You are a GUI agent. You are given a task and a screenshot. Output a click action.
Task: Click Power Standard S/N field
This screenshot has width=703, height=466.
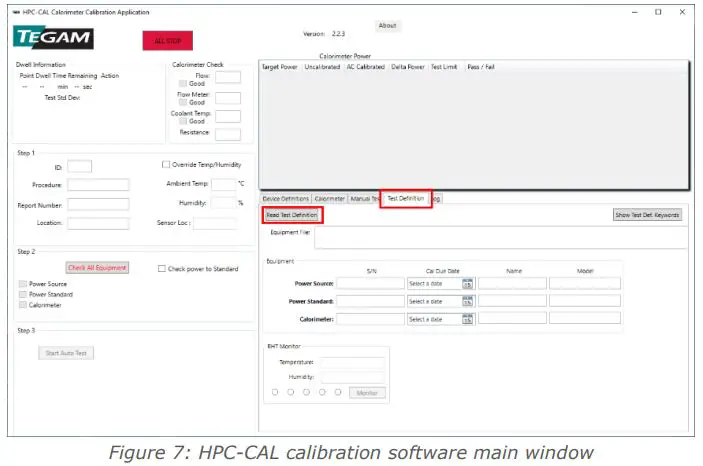[370, 301]
